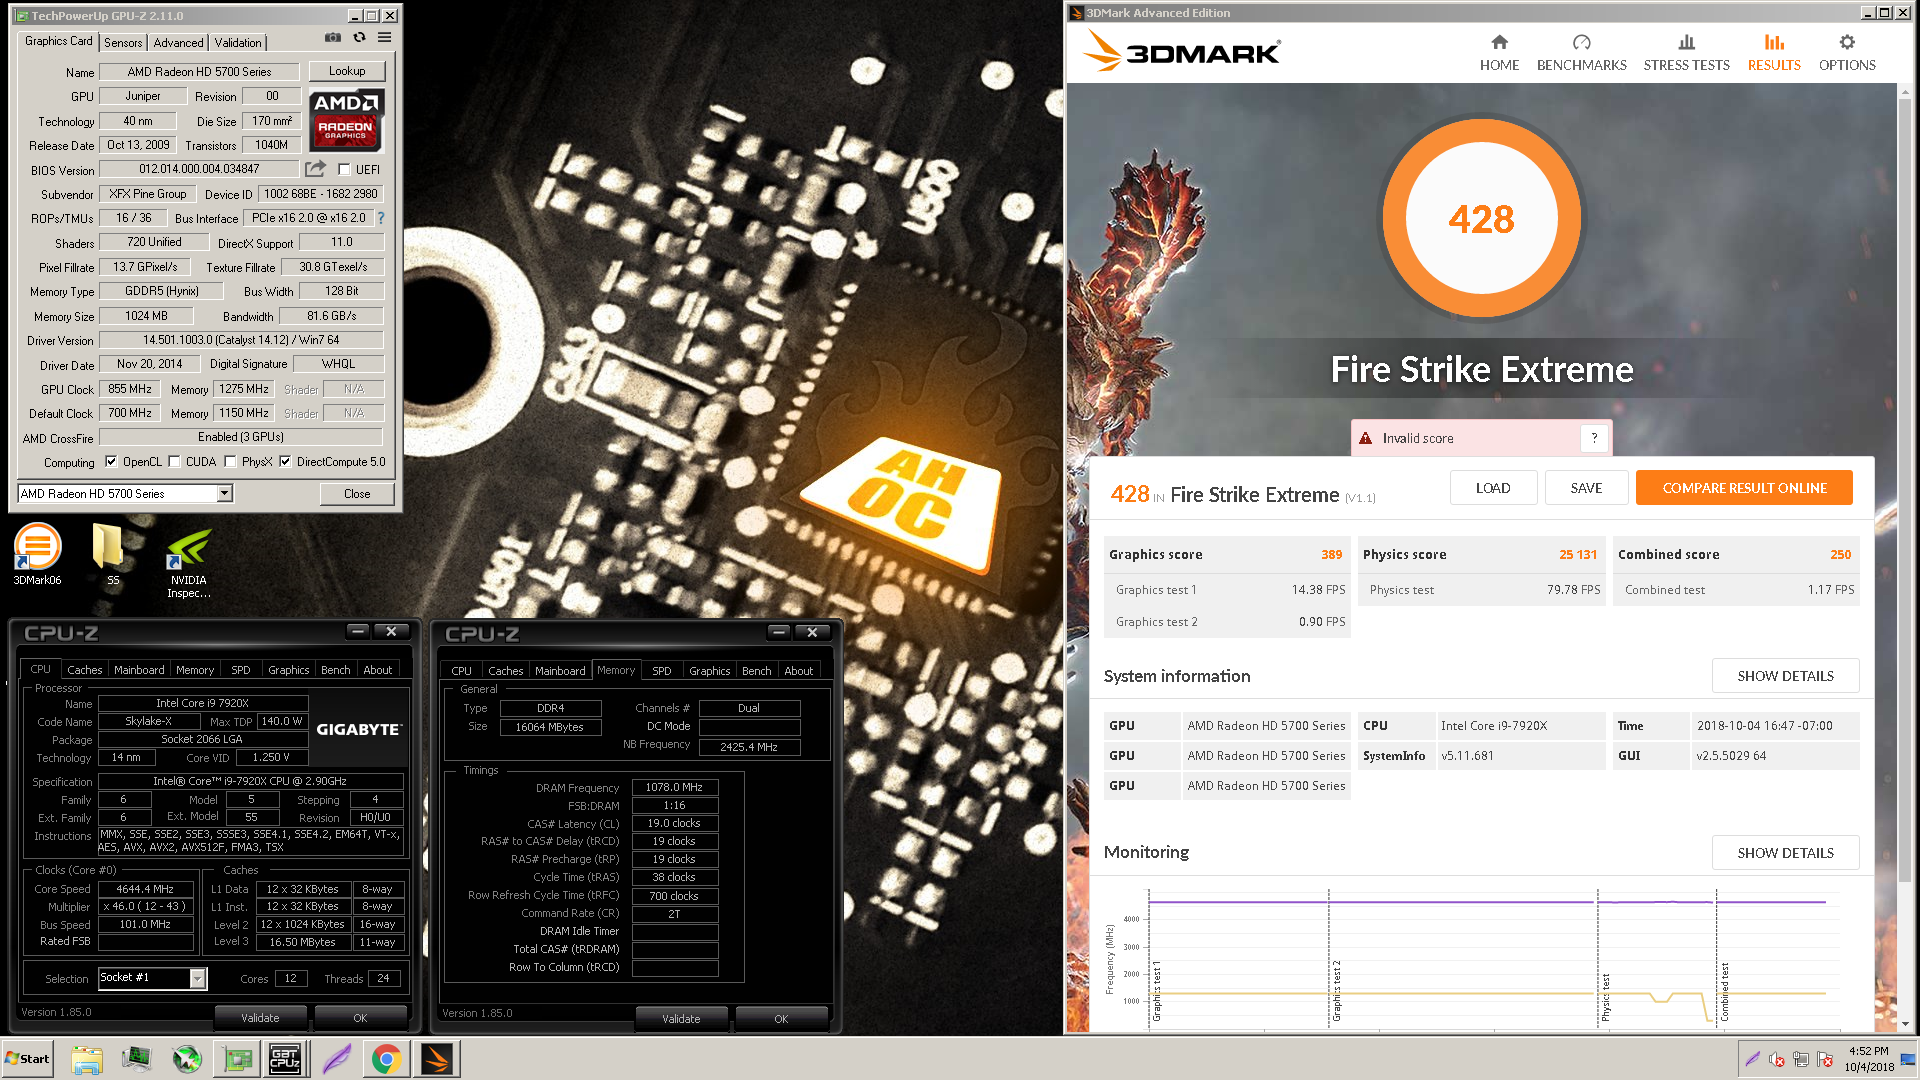The width and height of the screenshot is (1920, 1080).
Task: Click the BIOS save/export icon in GPU-Z
Action: pyautogui.click(x=315, y=169)
